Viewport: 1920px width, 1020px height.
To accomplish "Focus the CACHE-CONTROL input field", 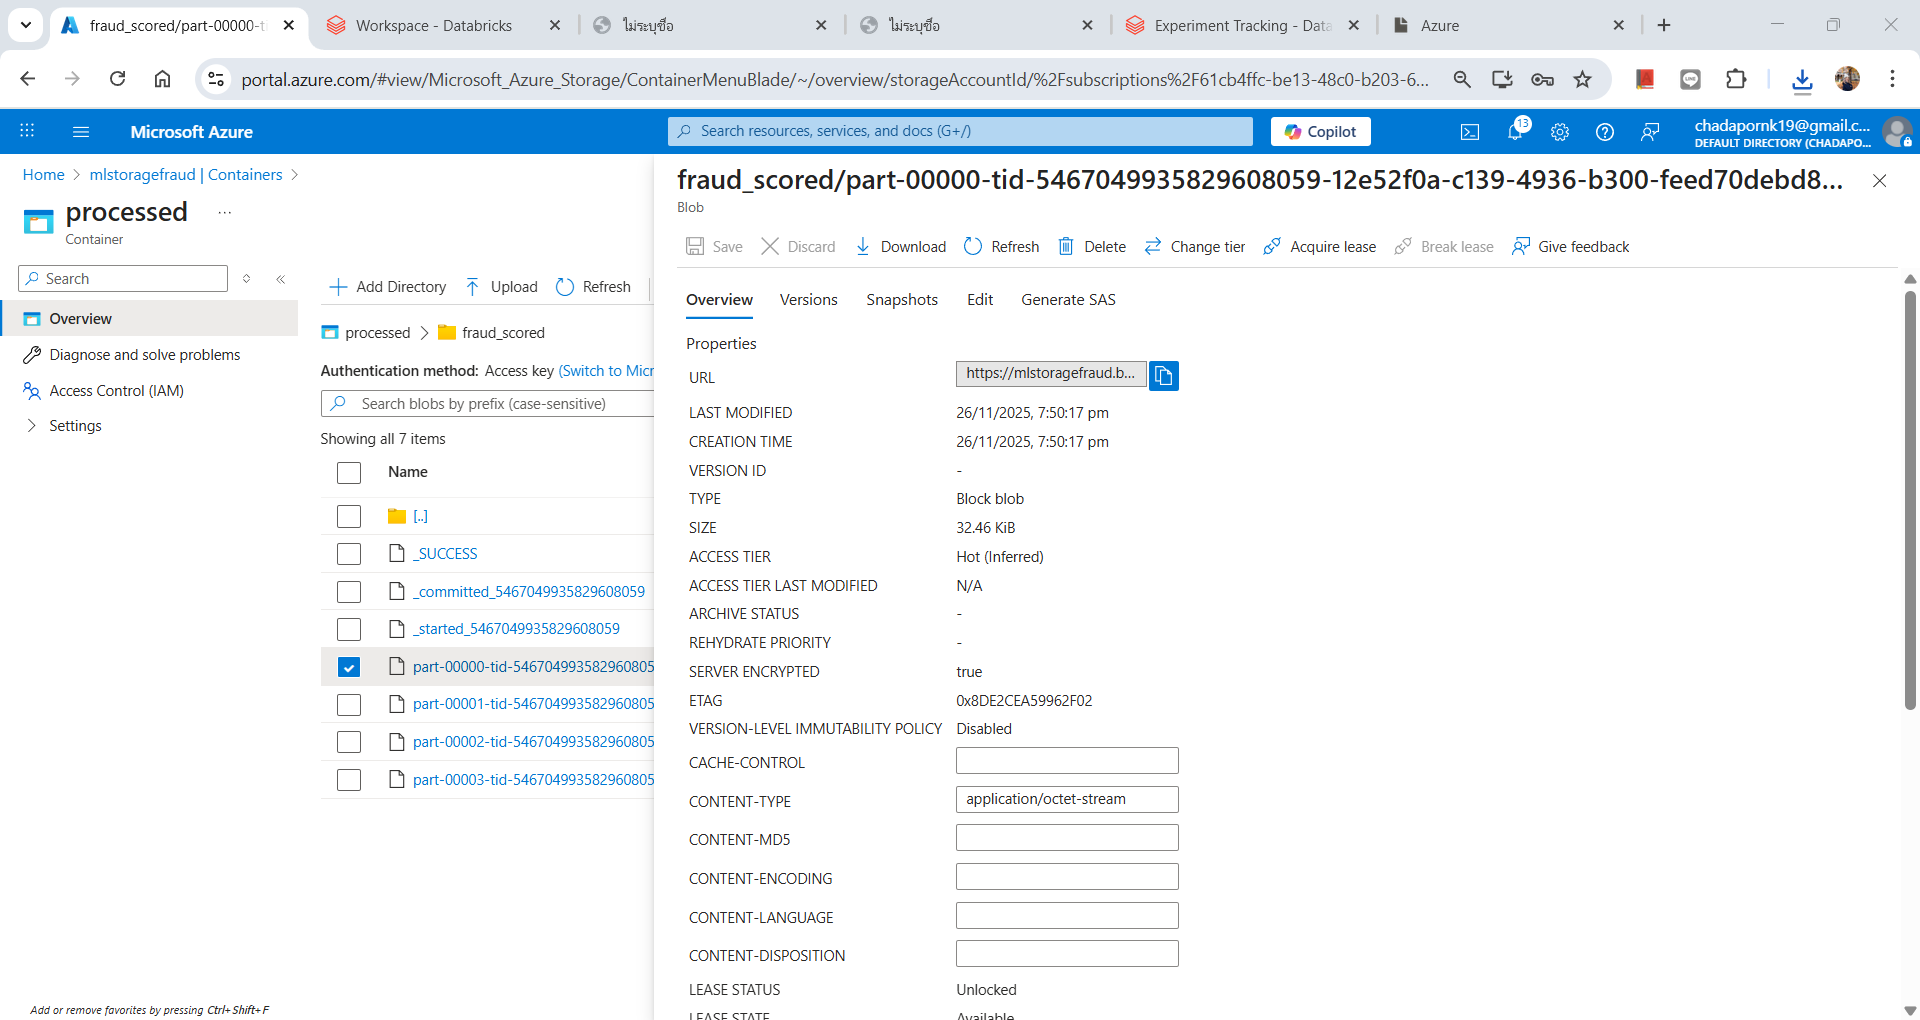I will (x=1067, y=761).
